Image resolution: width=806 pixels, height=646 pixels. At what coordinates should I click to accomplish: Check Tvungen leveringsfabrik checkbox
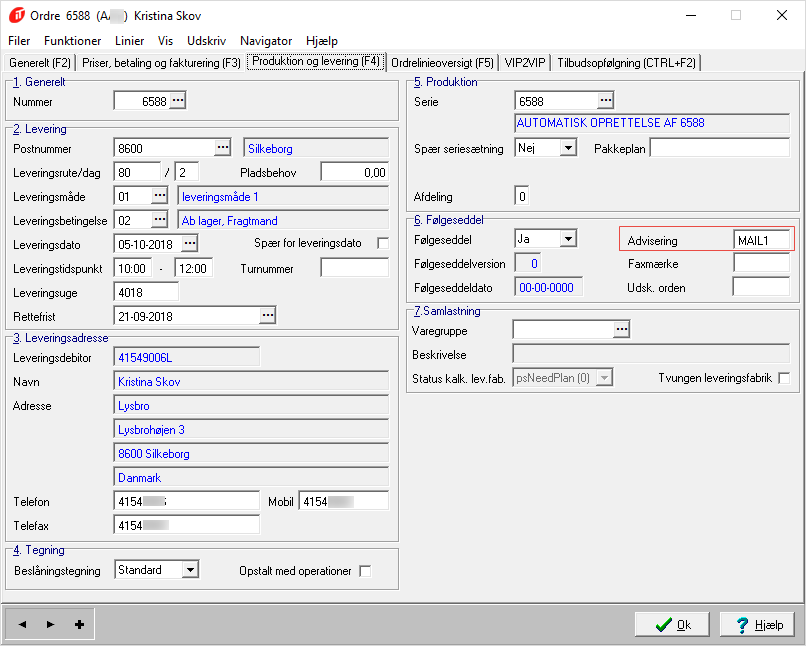click(784, 378)
